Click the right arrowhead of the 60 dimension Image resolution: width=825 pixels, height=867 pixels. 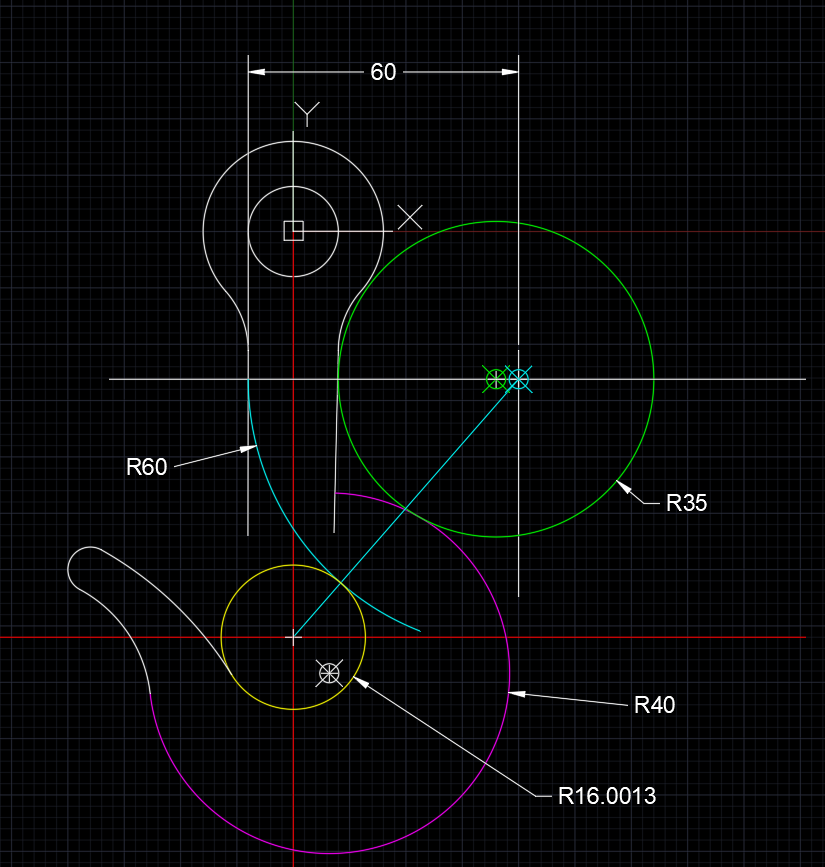coord(510,72)
